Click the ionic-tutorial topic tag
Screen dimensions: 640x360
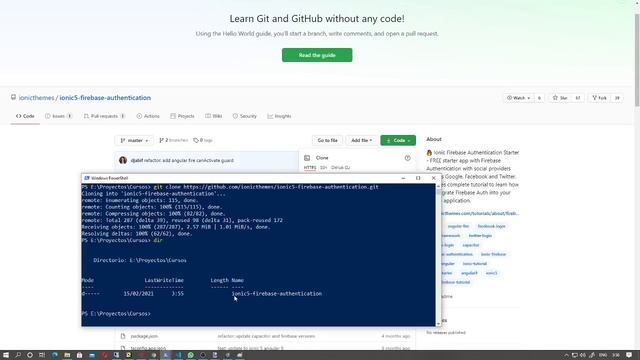[x=475, y=263]
